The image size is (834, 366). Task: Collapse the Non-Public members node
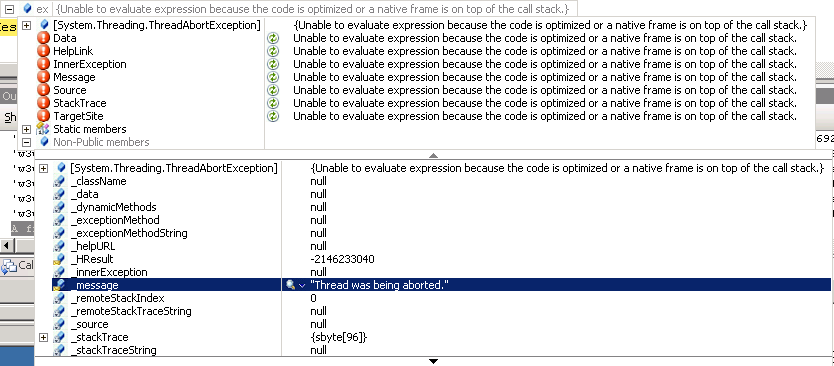pyautogui.click(x=26, y=142)
